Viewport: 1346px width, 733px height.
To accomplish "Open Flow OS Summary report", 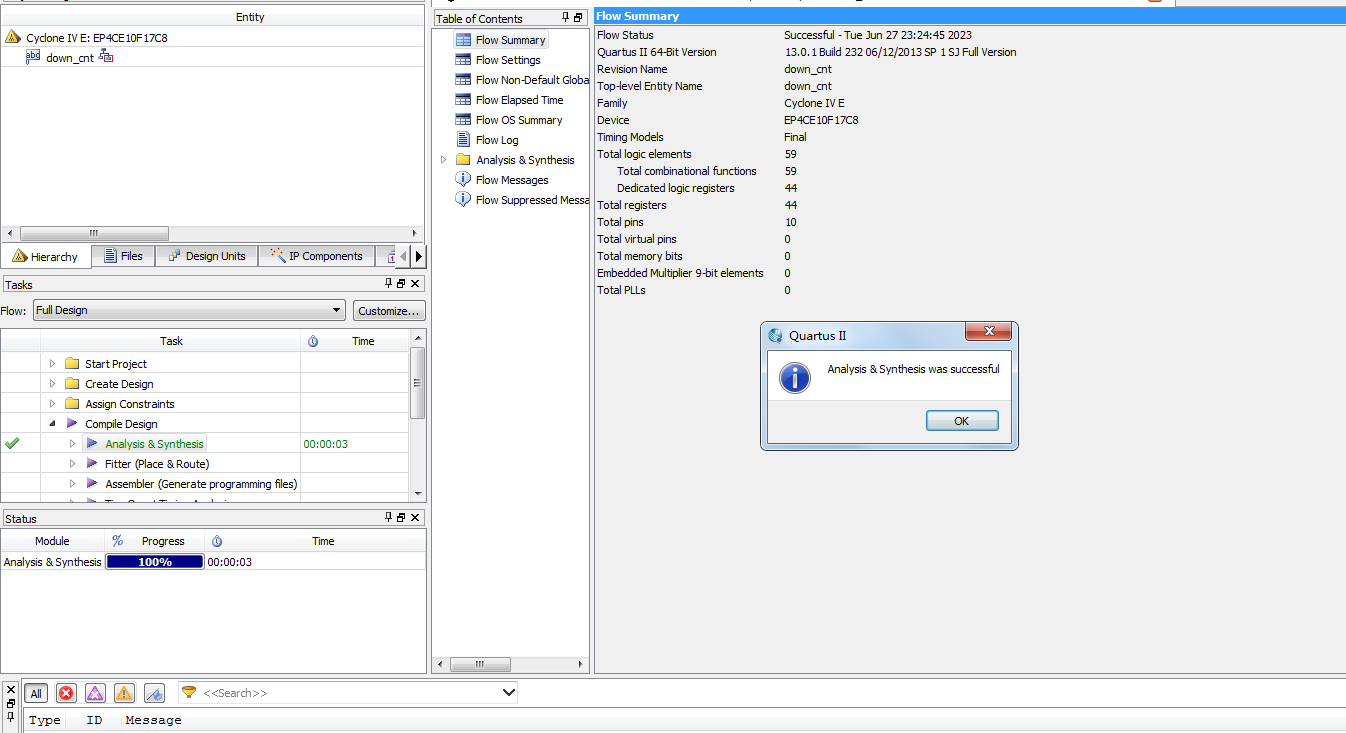I will [519, 120].
